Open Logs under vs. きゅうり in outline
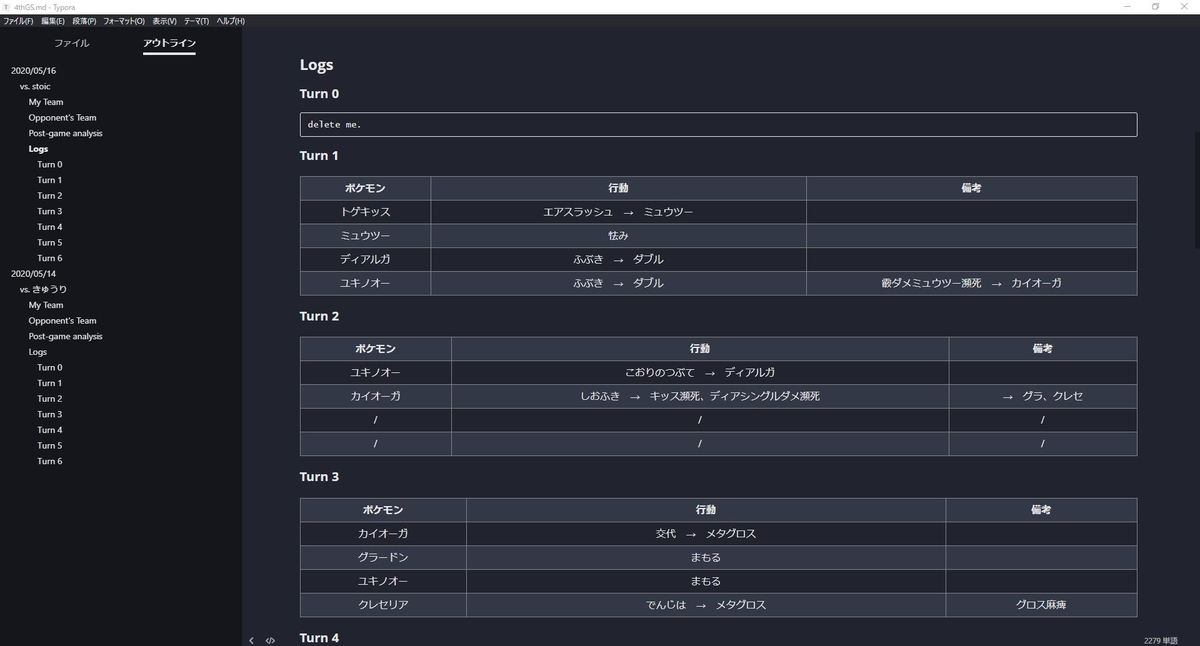 pyautogui.click(x=38, y=352)
